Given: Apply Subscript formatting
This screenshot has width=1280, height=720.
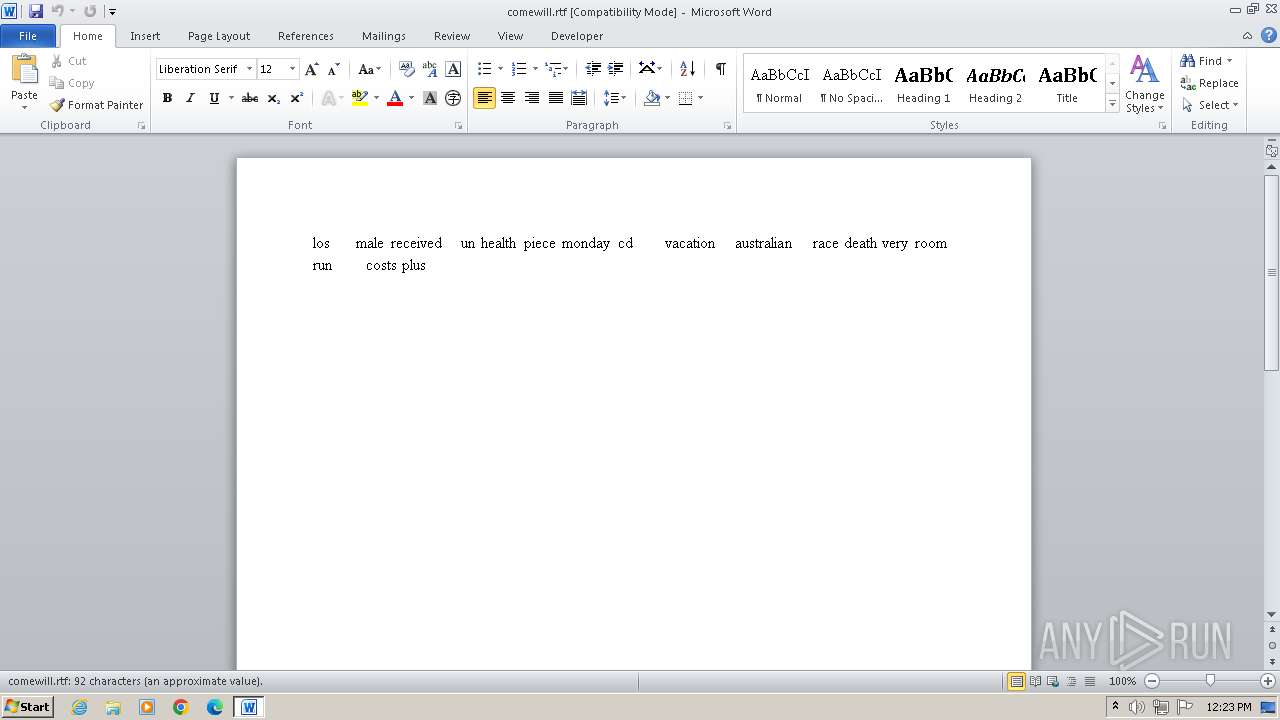Looking at the screenshot, I should (274, 98).
